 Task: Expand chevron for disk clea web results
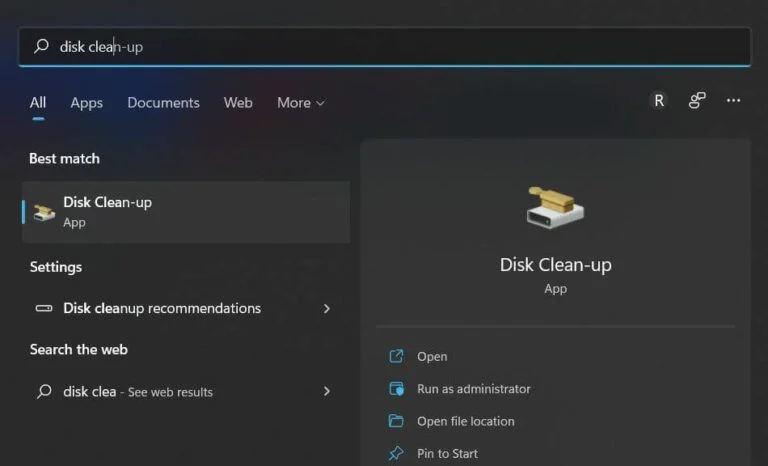click(x=327, y=391)
